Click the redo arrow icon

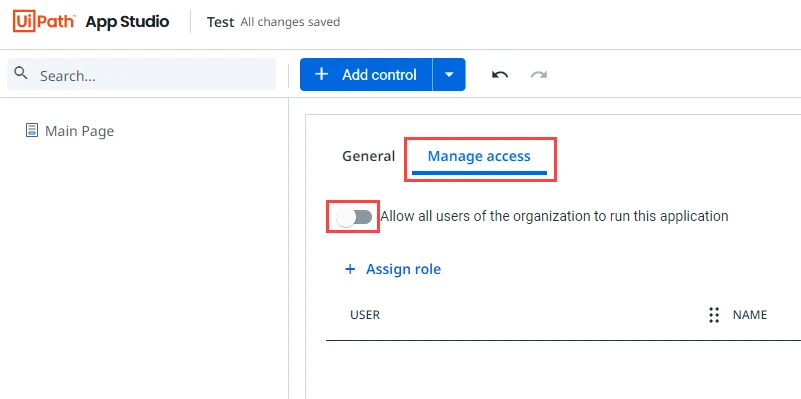pos(538,75)
